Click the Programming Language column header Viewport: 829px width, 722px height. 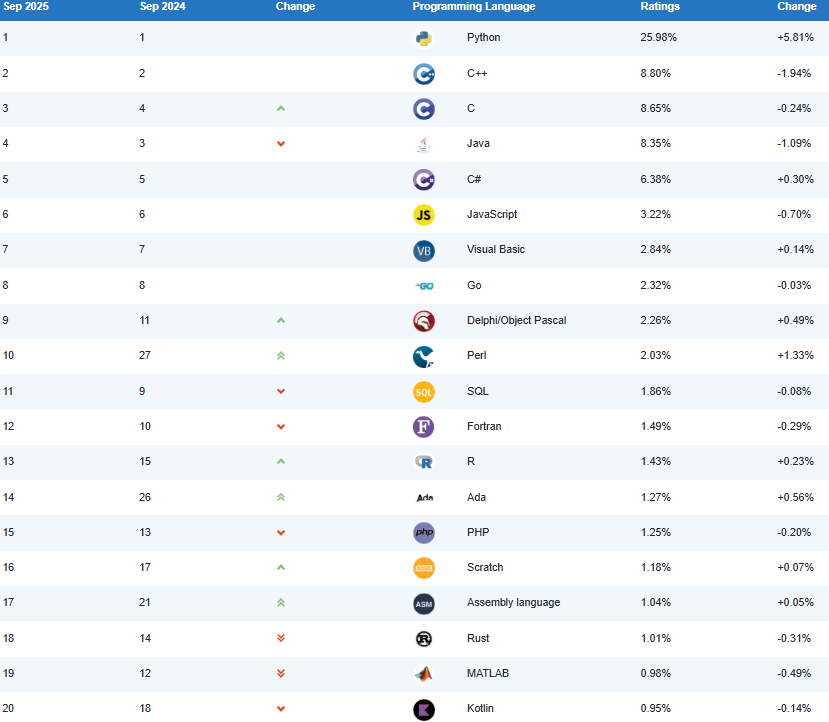tap(474, 7)
